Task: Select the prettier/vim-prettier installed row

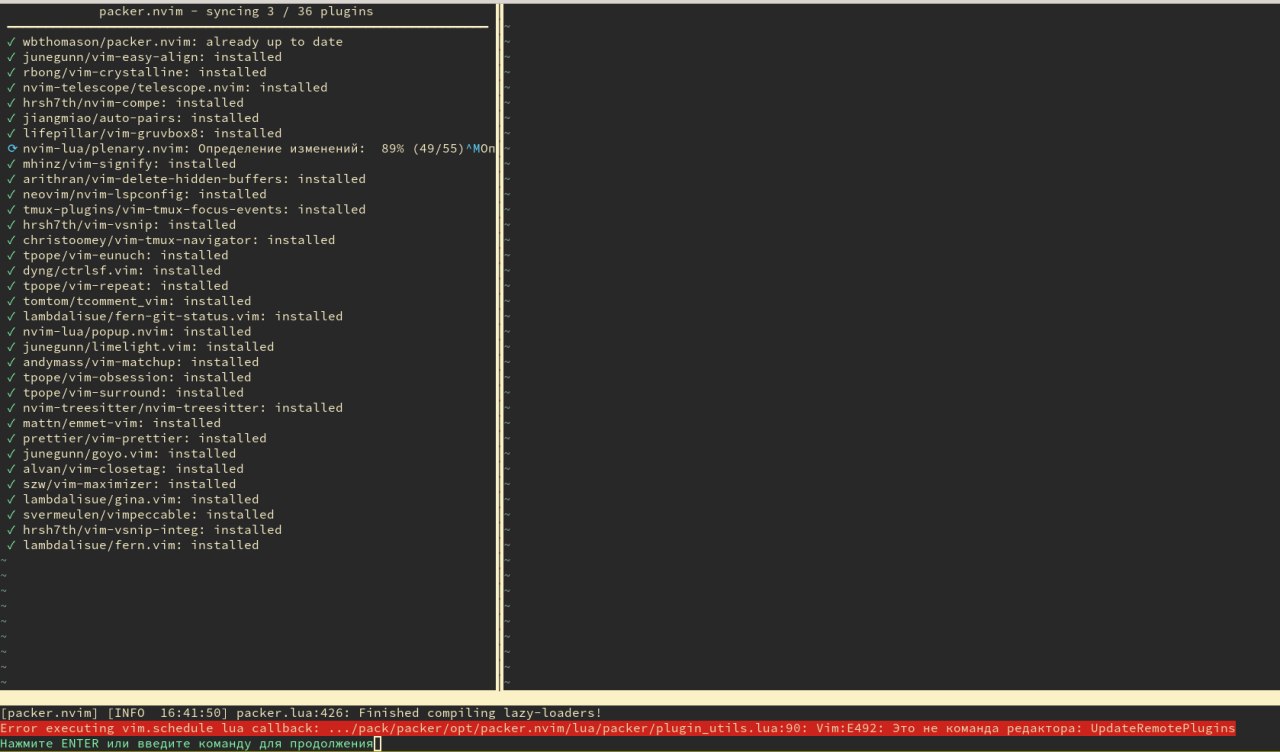Action: [x=137, y=438]
